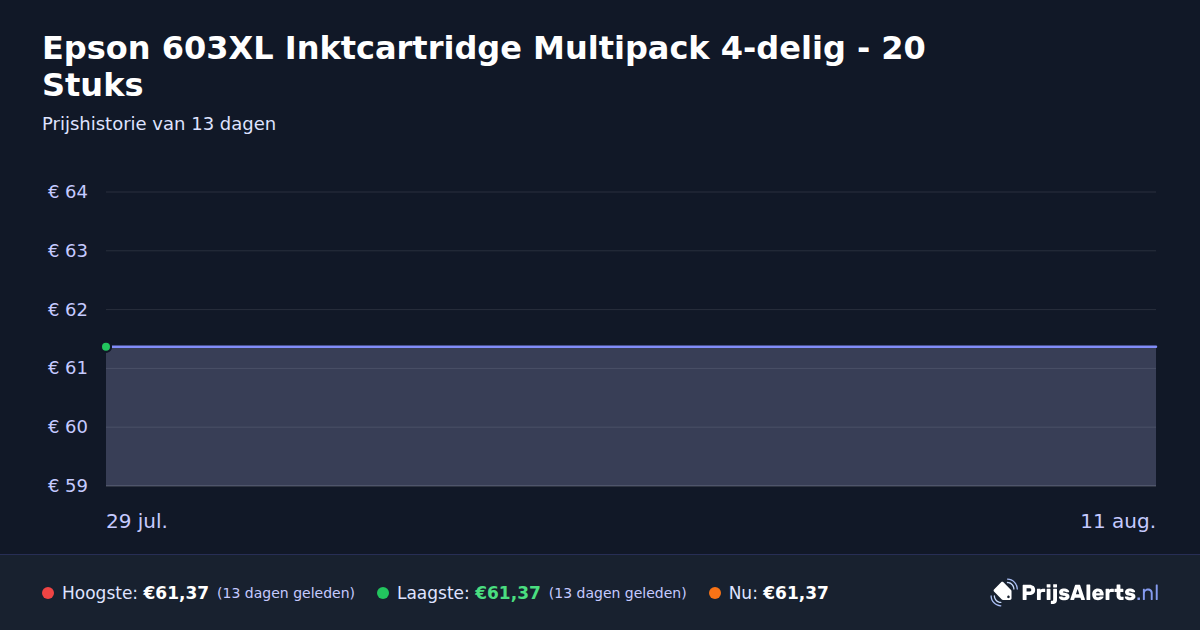The height and width of the screenshot is (630, 1200).
Task: Click the € 64 axis label
Action: pos(68,192)
